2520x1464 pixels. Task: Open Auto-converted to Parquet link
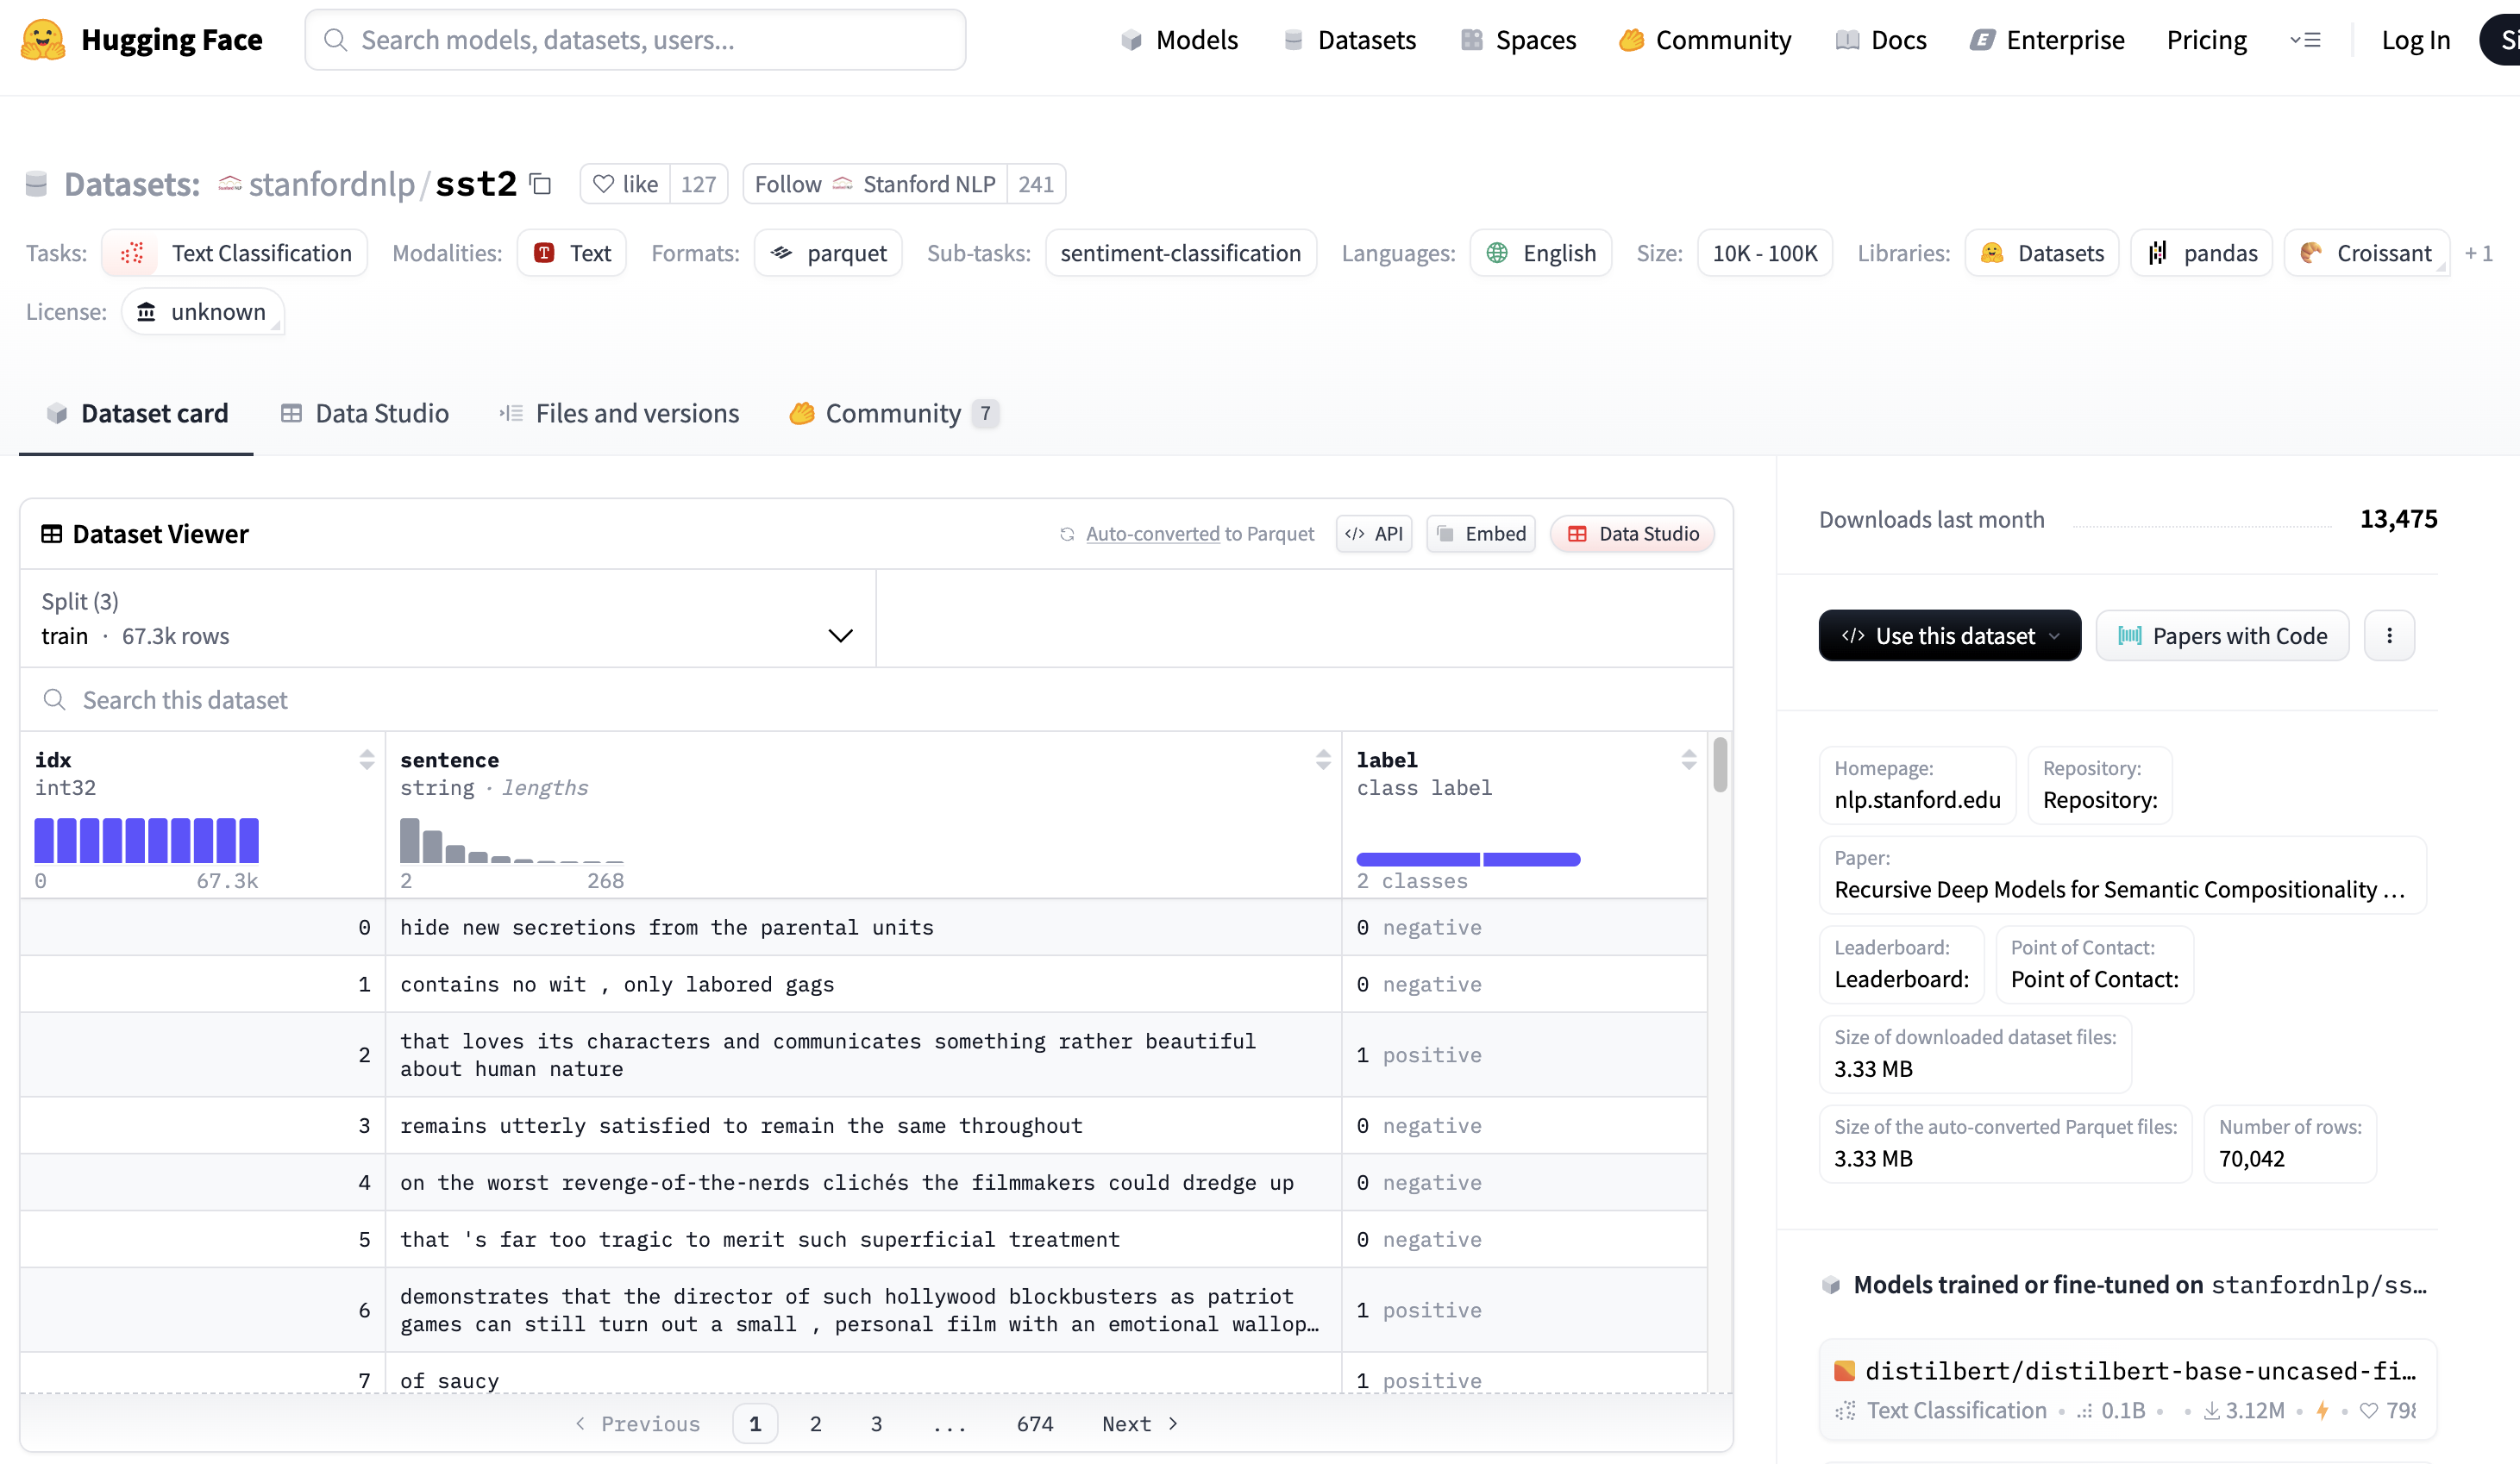click(x=1152, y=534)
